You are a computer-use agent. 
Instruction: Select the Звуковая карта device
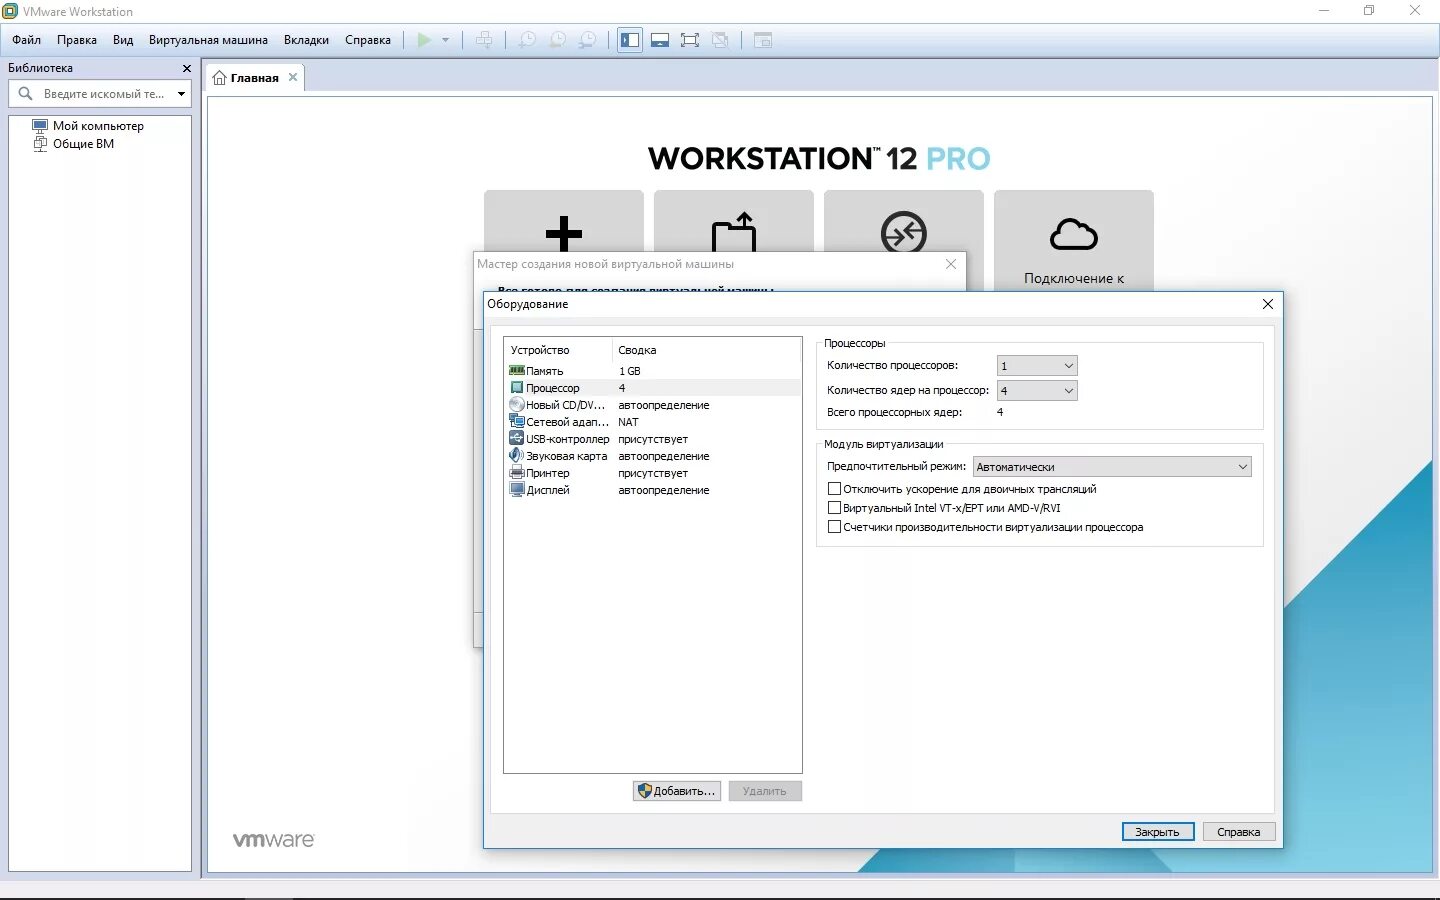click(x=565, y=455)
